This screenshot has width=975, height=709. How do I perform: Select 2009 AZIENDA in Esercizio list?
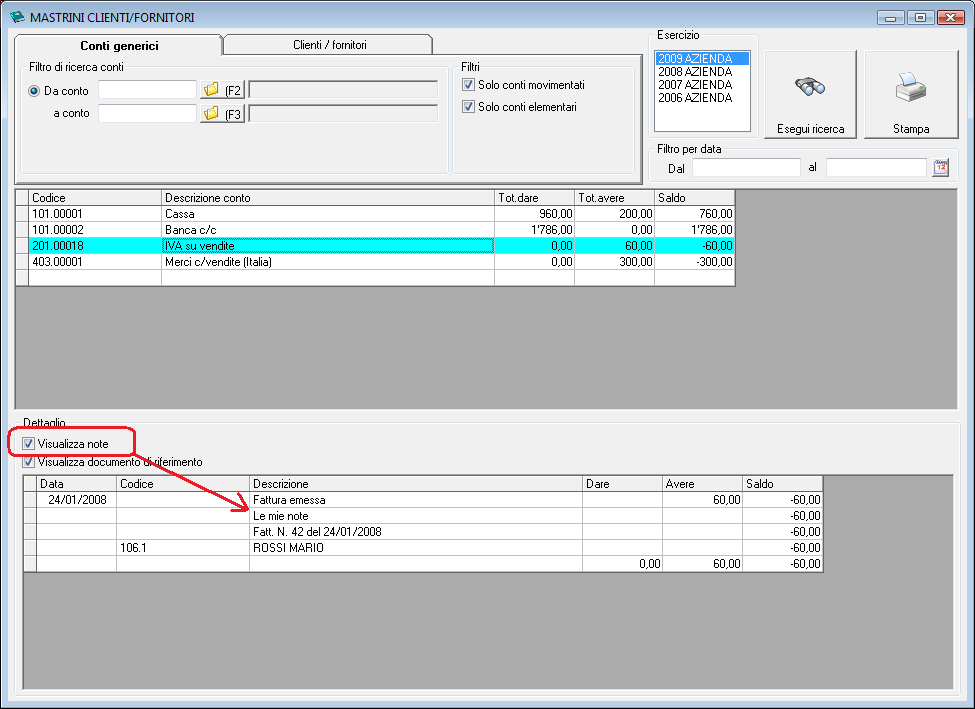702,58
